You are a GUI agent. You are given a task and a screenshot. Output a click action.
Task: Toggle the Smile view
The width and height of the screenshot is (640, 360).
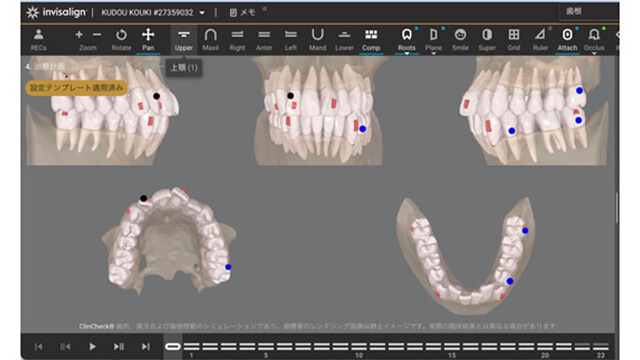click(460, 40)
